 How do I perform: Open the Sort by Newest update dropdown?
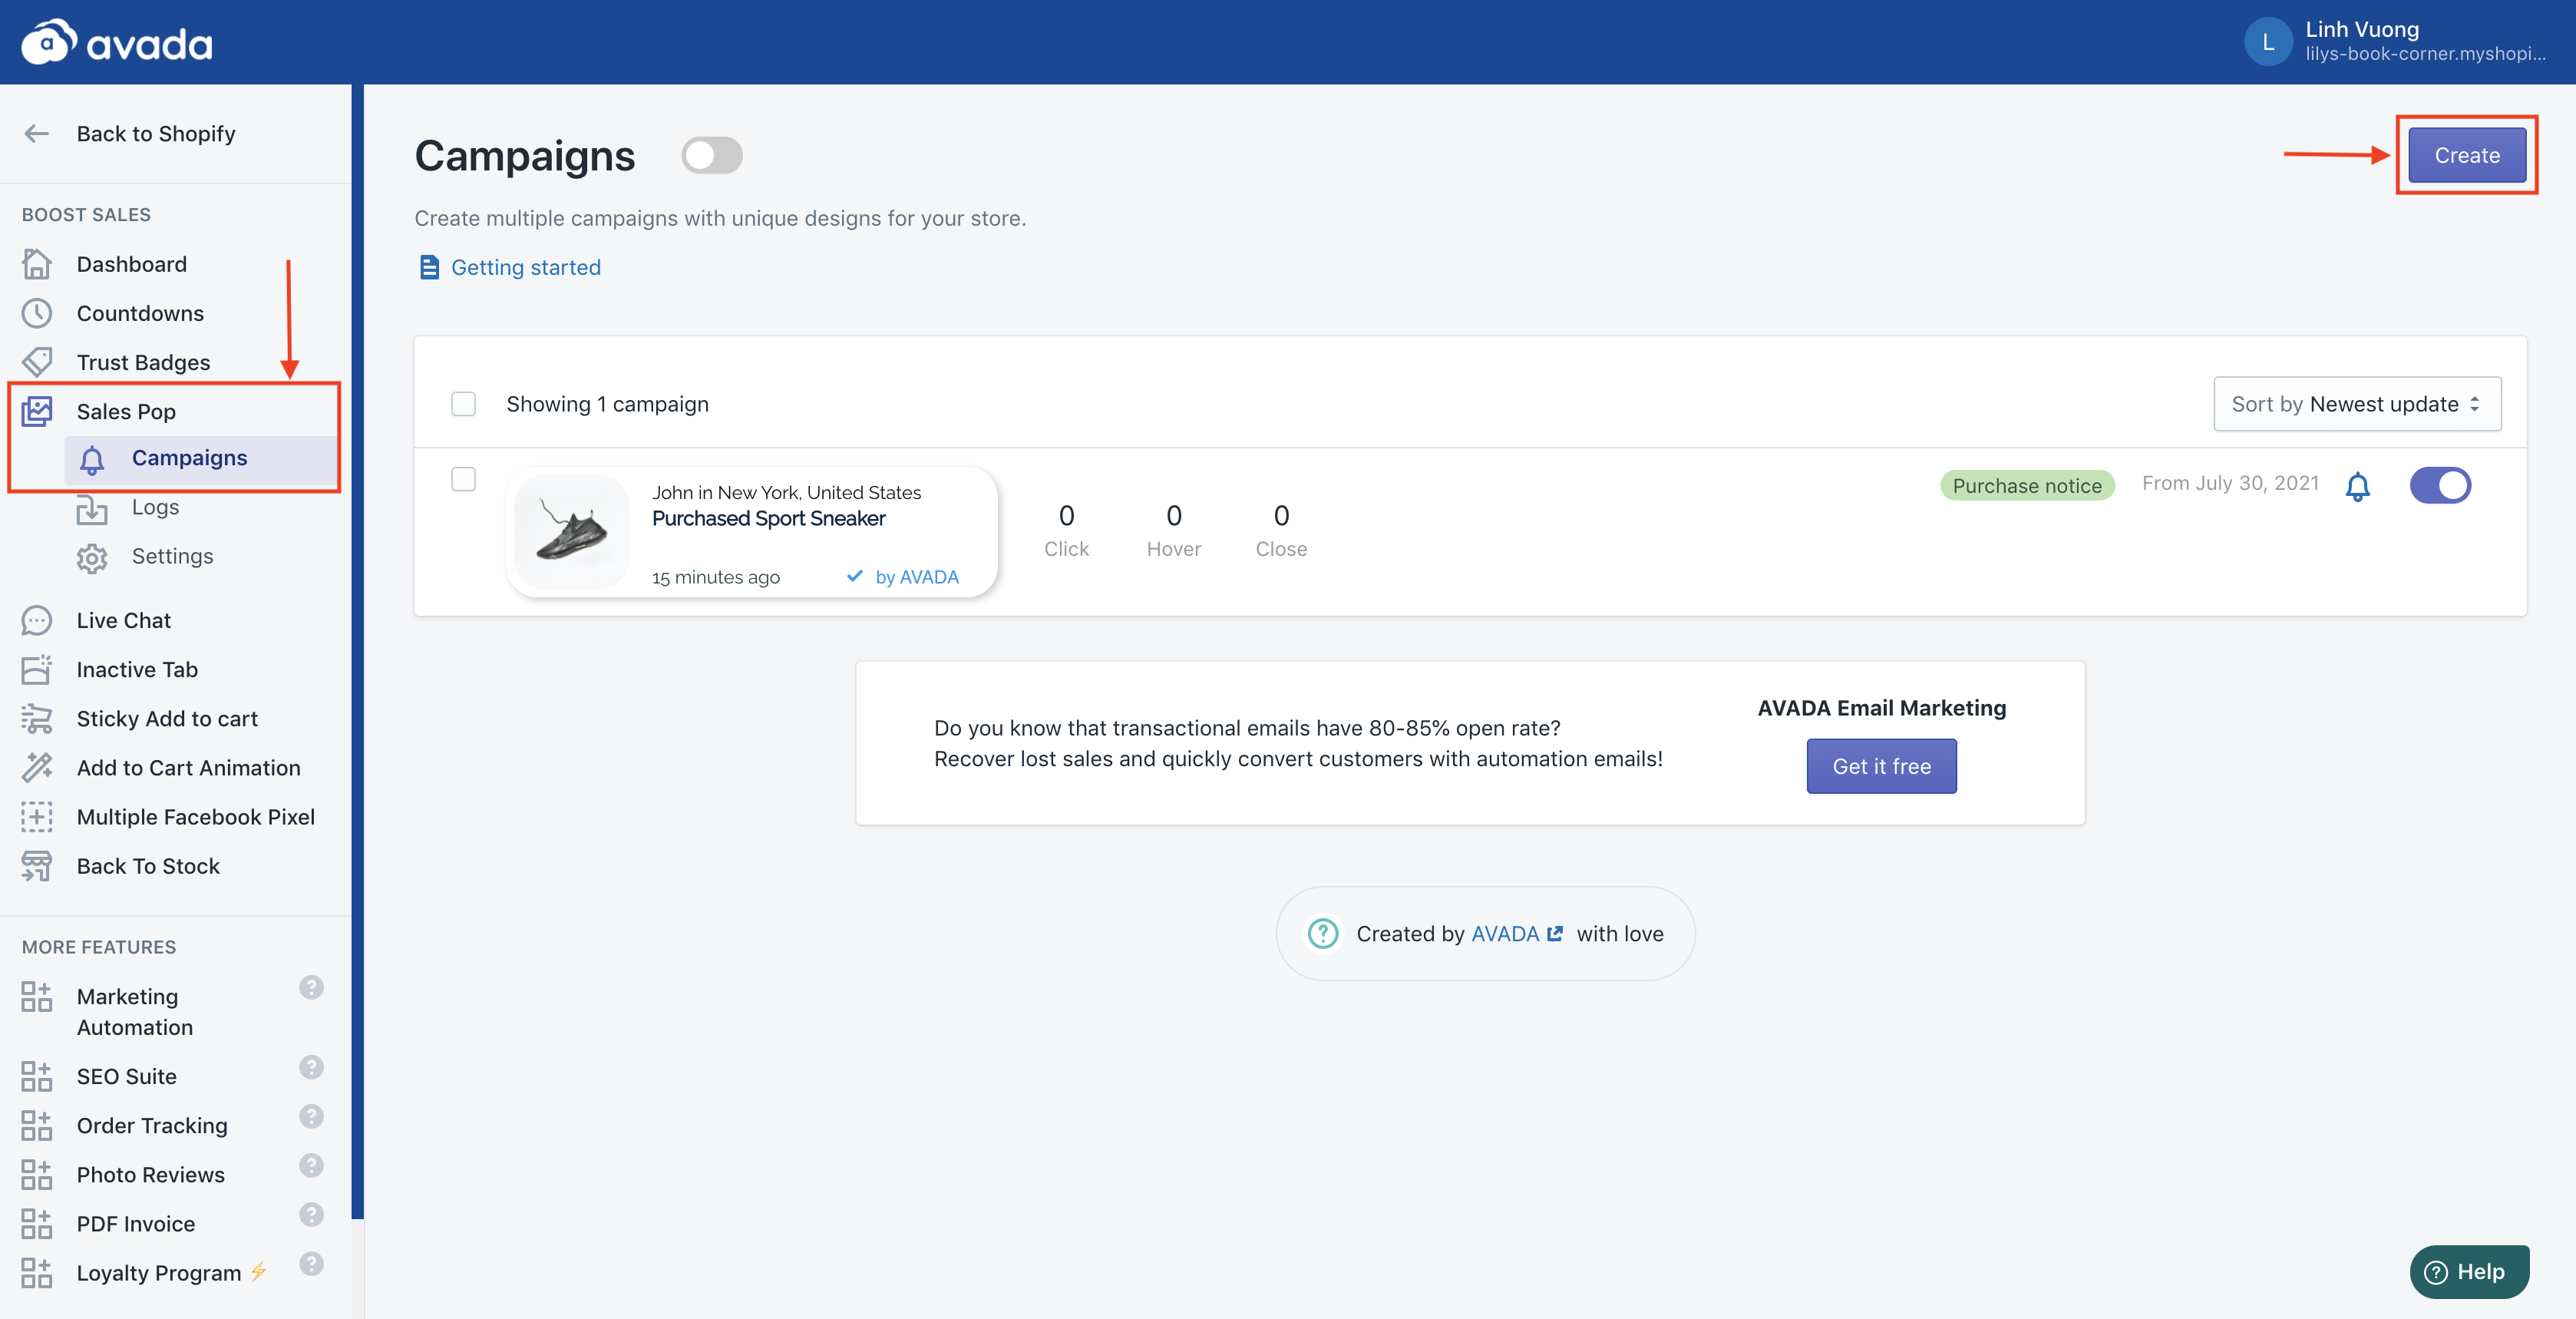click(2356, 404)
